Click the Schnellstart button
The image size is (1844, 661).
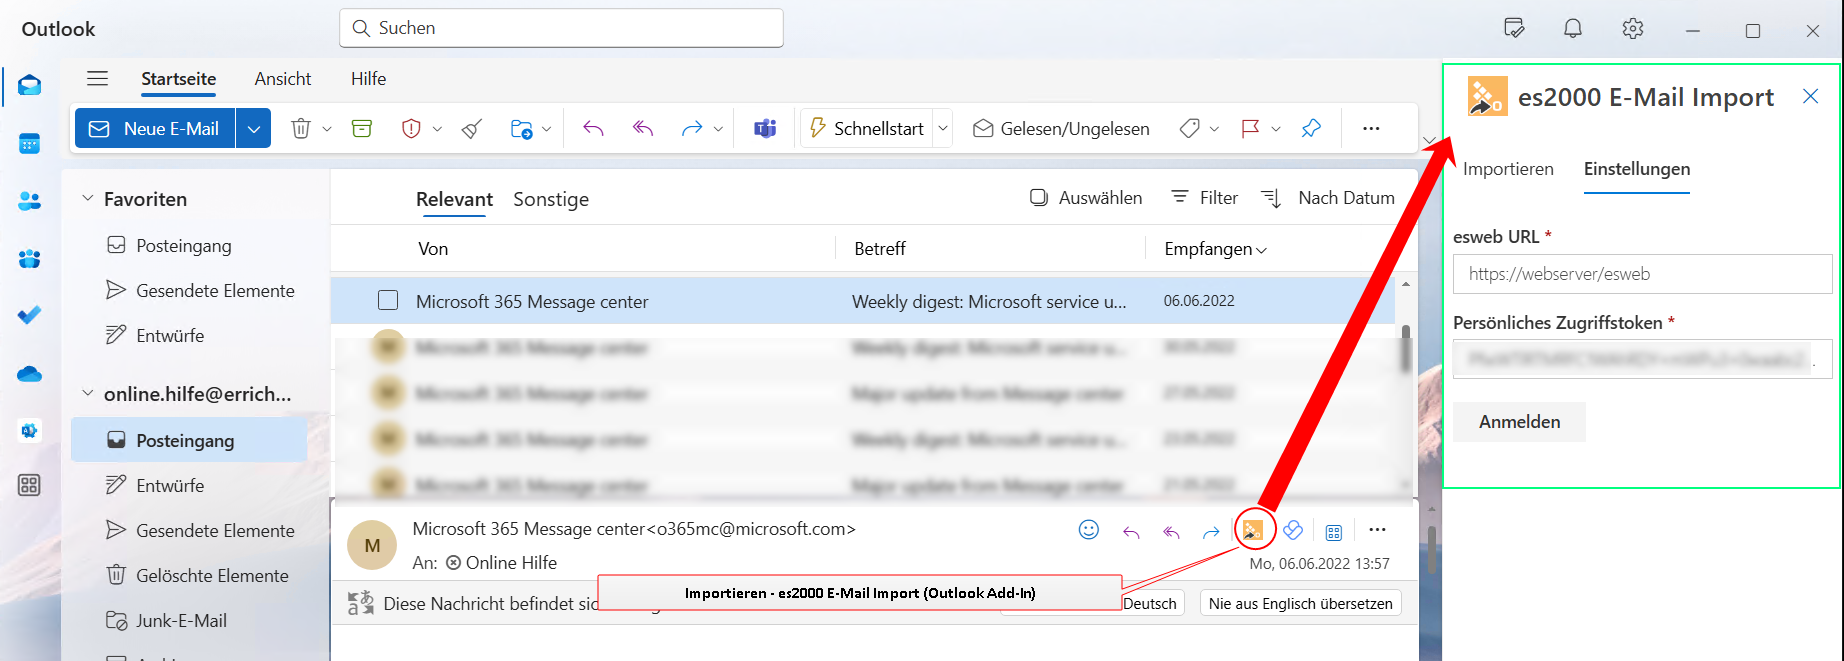click(867, 128)
